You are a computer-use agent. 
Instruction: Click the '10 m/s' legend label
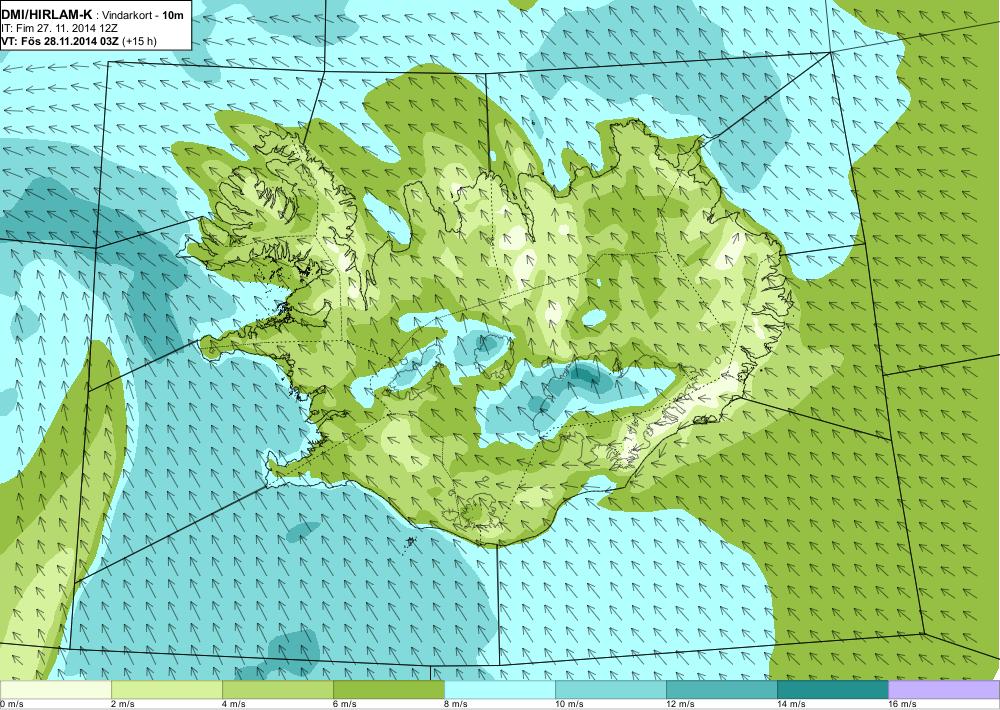click(570, 704)
